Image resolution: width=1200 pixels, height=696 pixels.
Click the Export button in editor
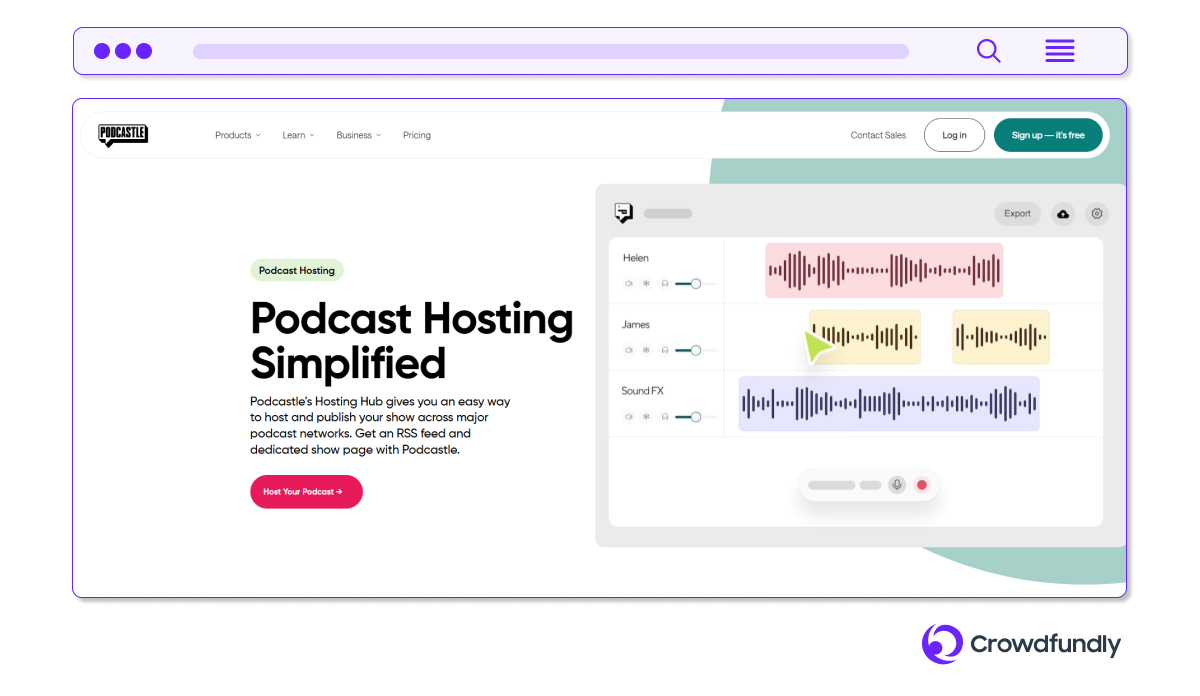1017,214
